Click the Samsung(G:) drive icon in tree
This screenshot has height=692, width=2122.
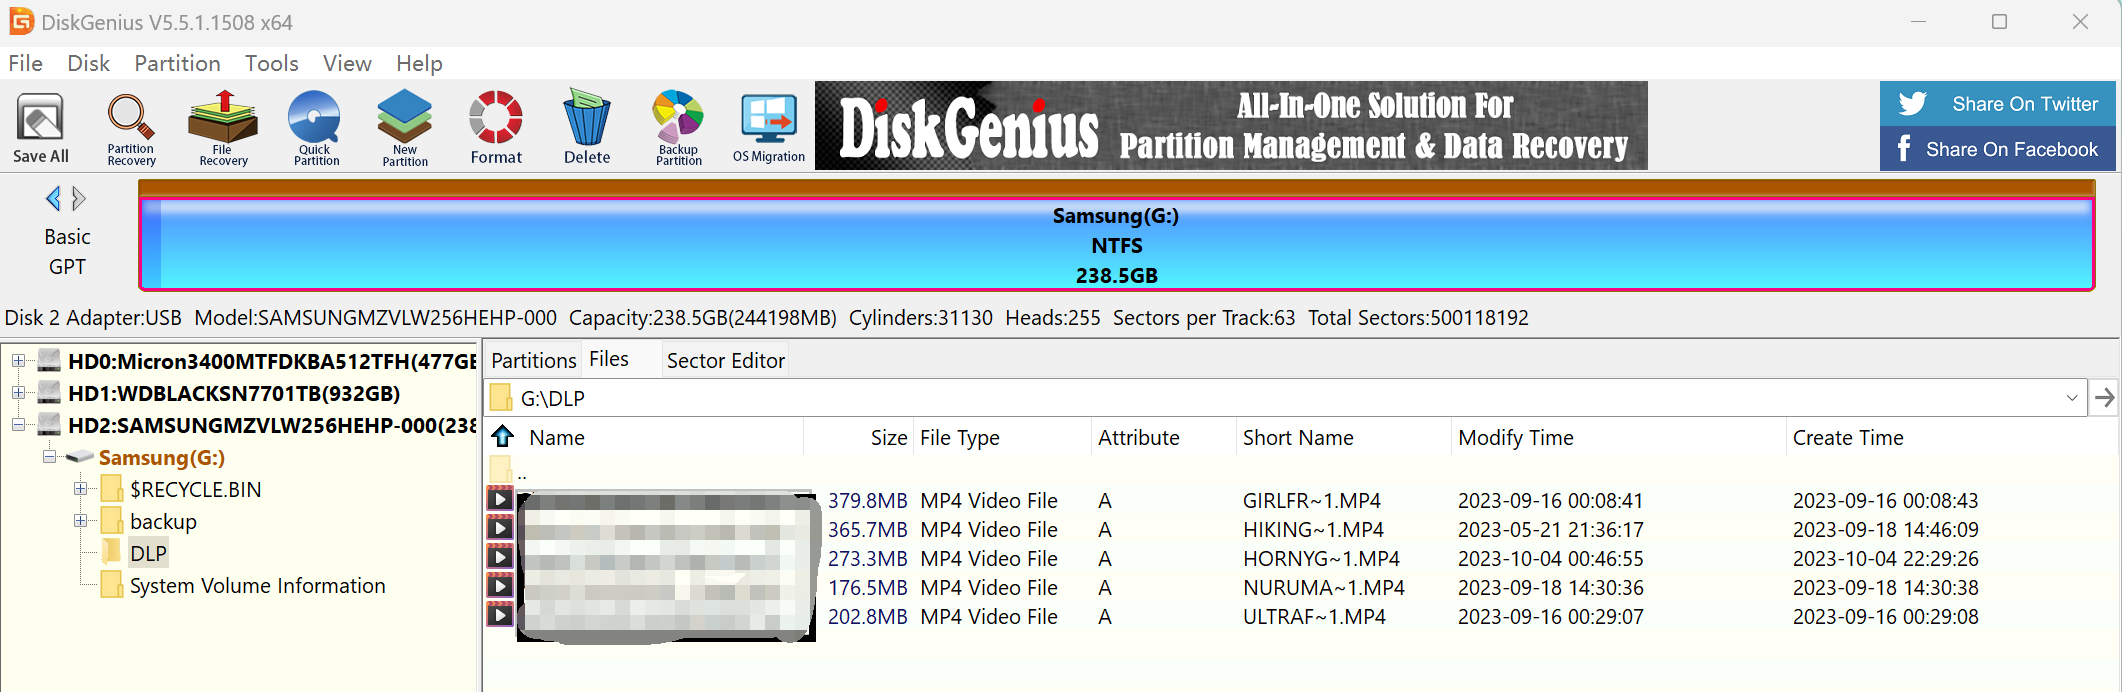tap(80, 457)
